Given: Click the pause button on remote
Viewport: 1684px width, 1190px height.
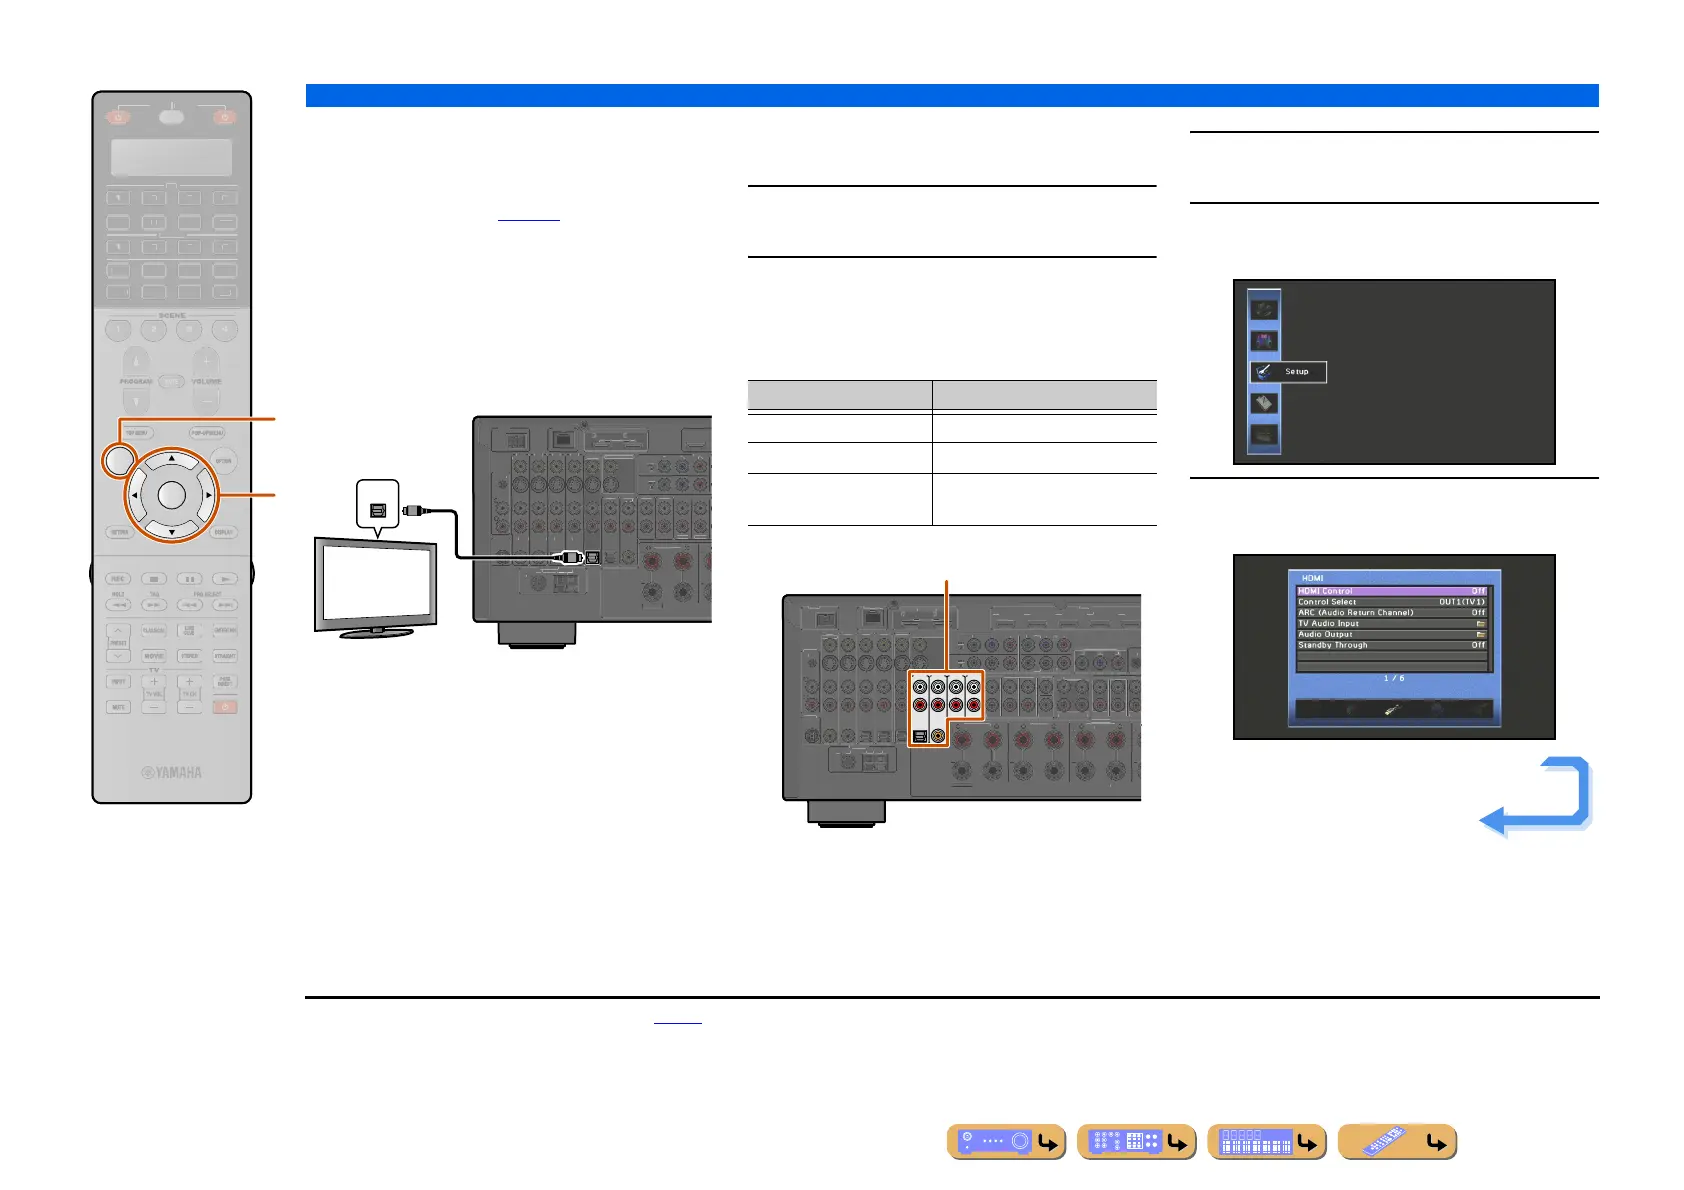Looking at the screenshot, I should point(189,579).
